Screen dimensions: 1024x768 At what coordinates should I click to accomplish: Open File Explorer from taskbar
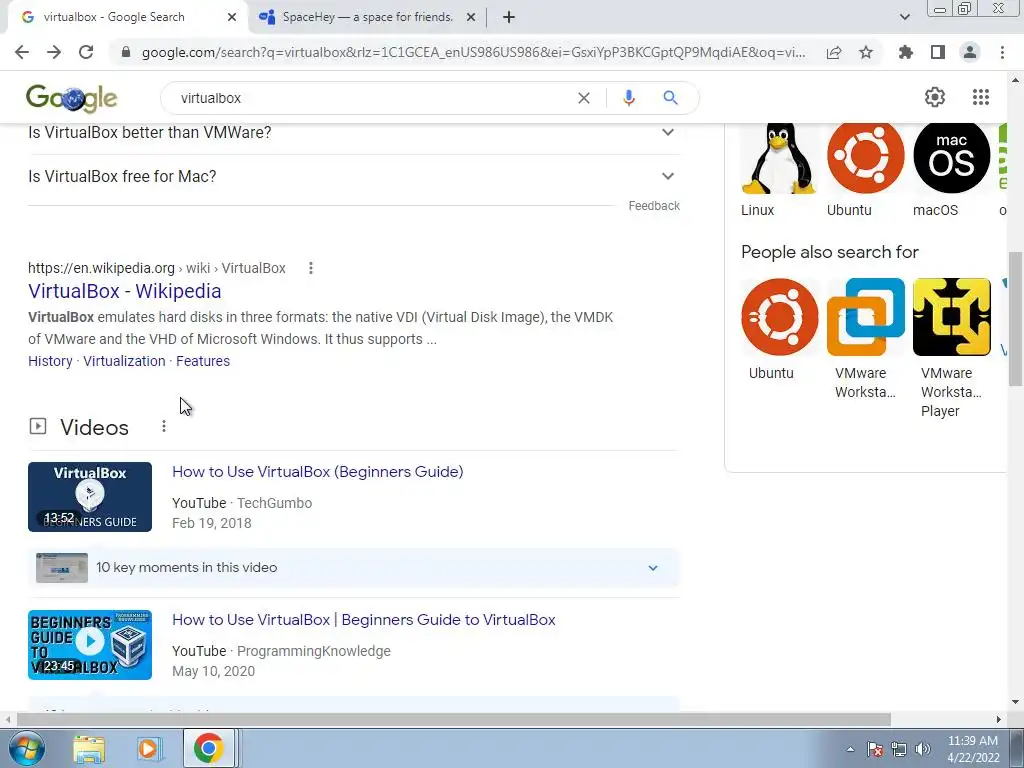(x=89, y=749)
